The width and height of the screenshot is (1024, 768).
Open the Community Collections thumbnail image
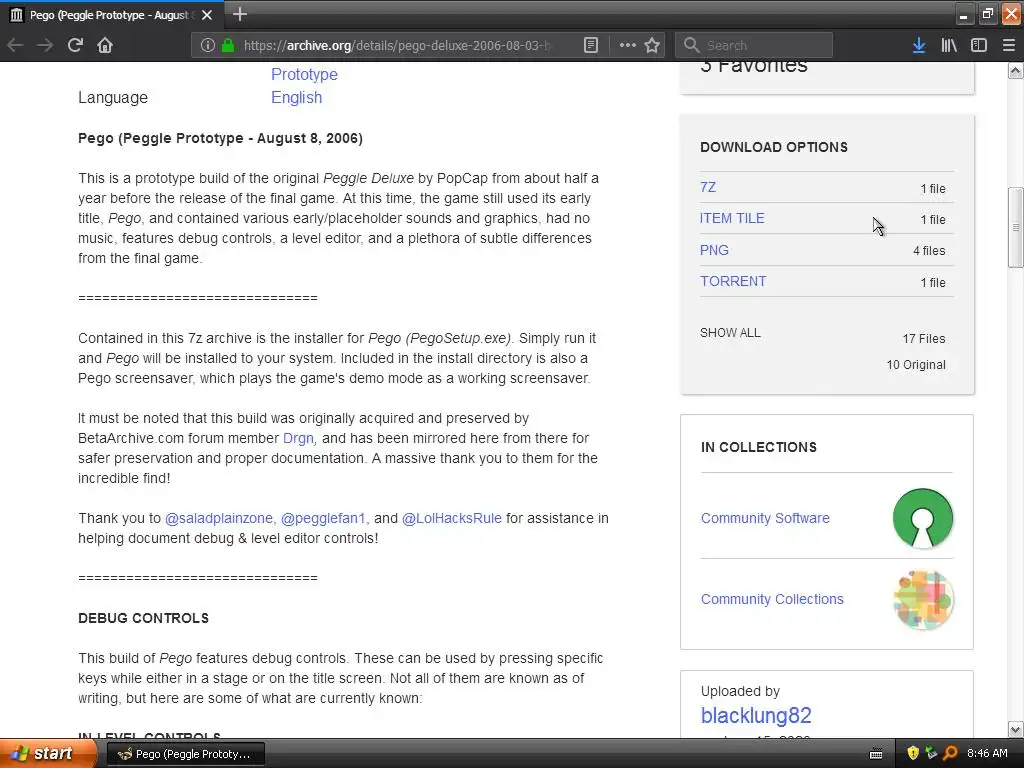click(923, 600)
